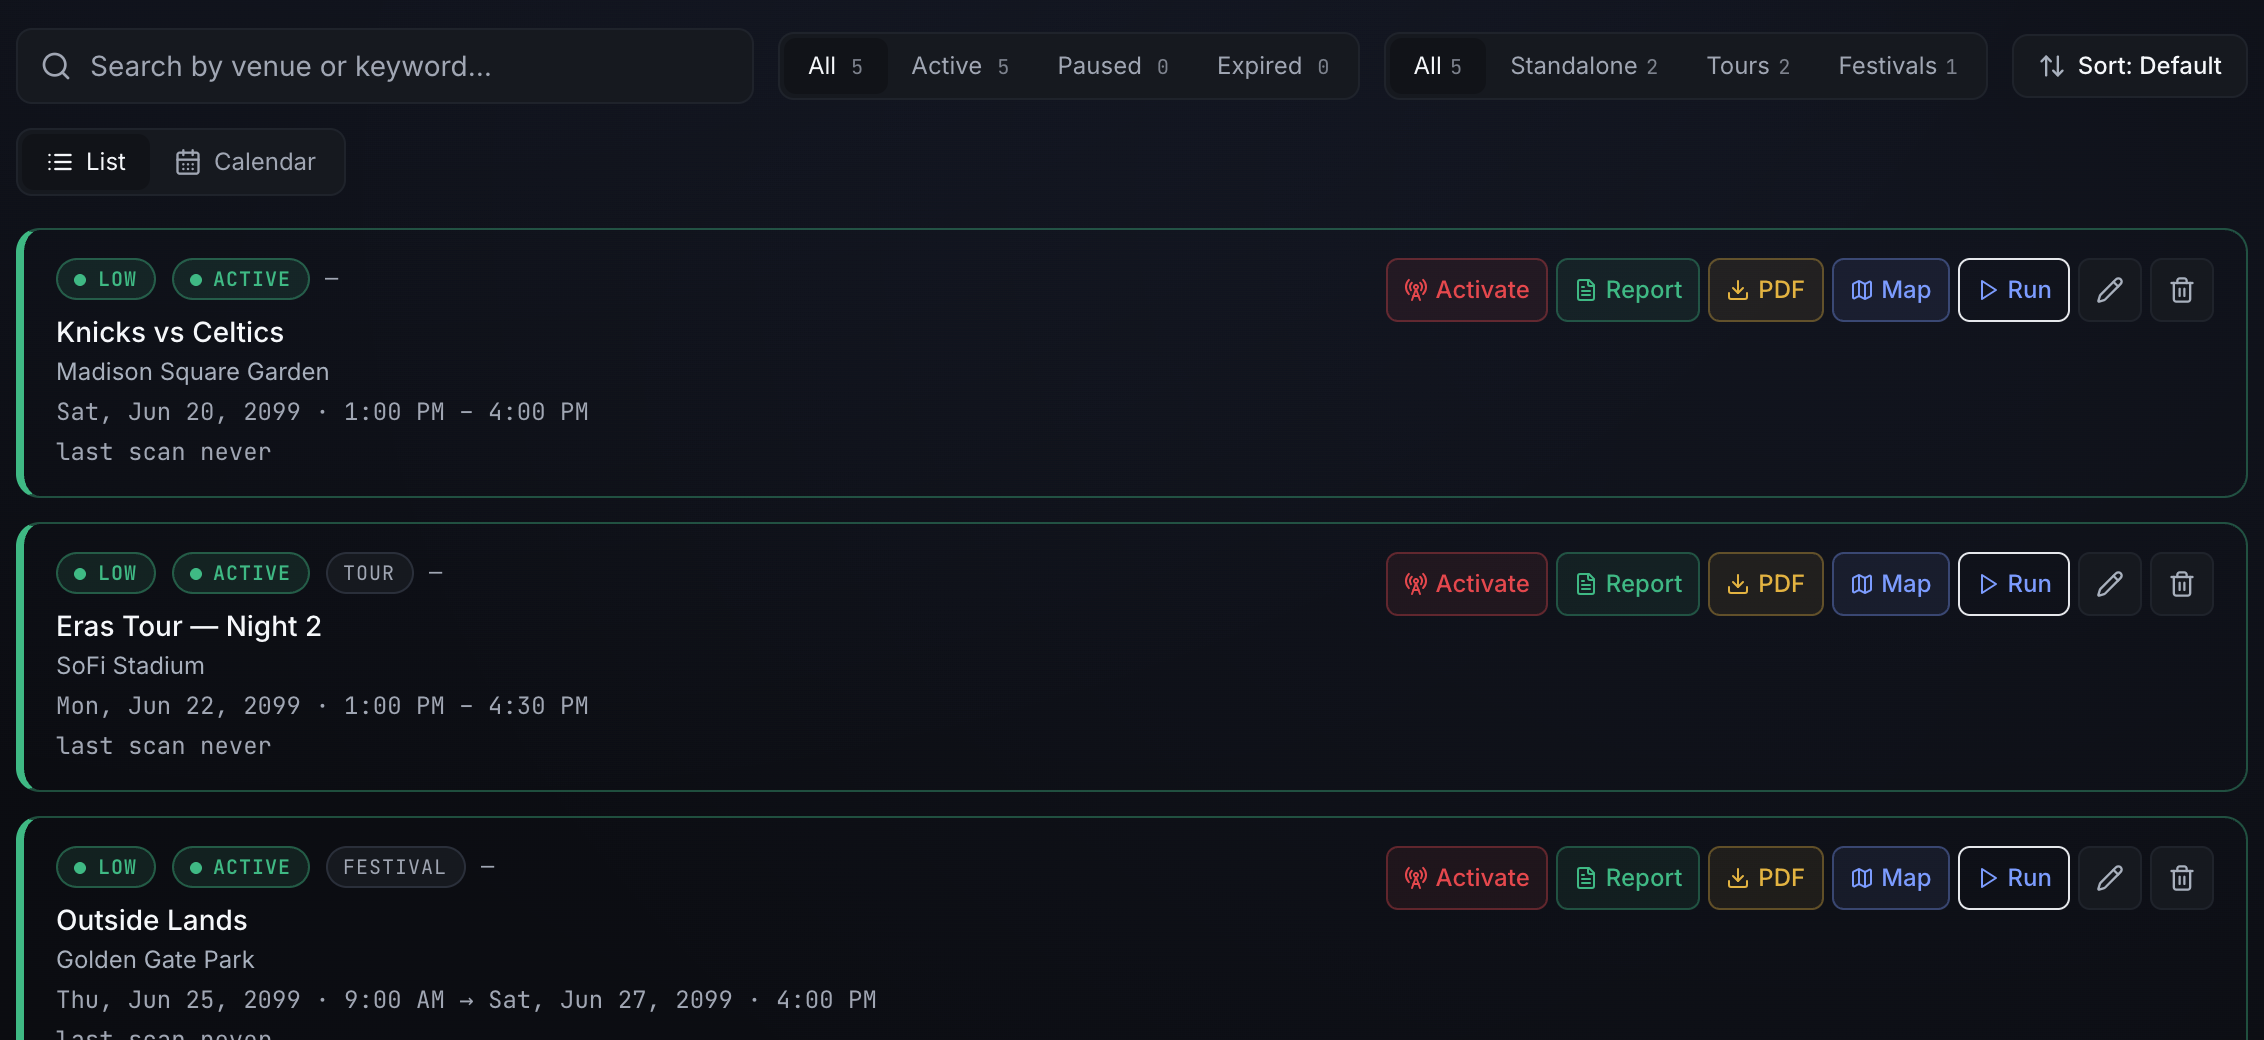Click the Mon, Jun 22, 2099 date line
The width and height of the screenshot is (2264, 1040).
322,706
